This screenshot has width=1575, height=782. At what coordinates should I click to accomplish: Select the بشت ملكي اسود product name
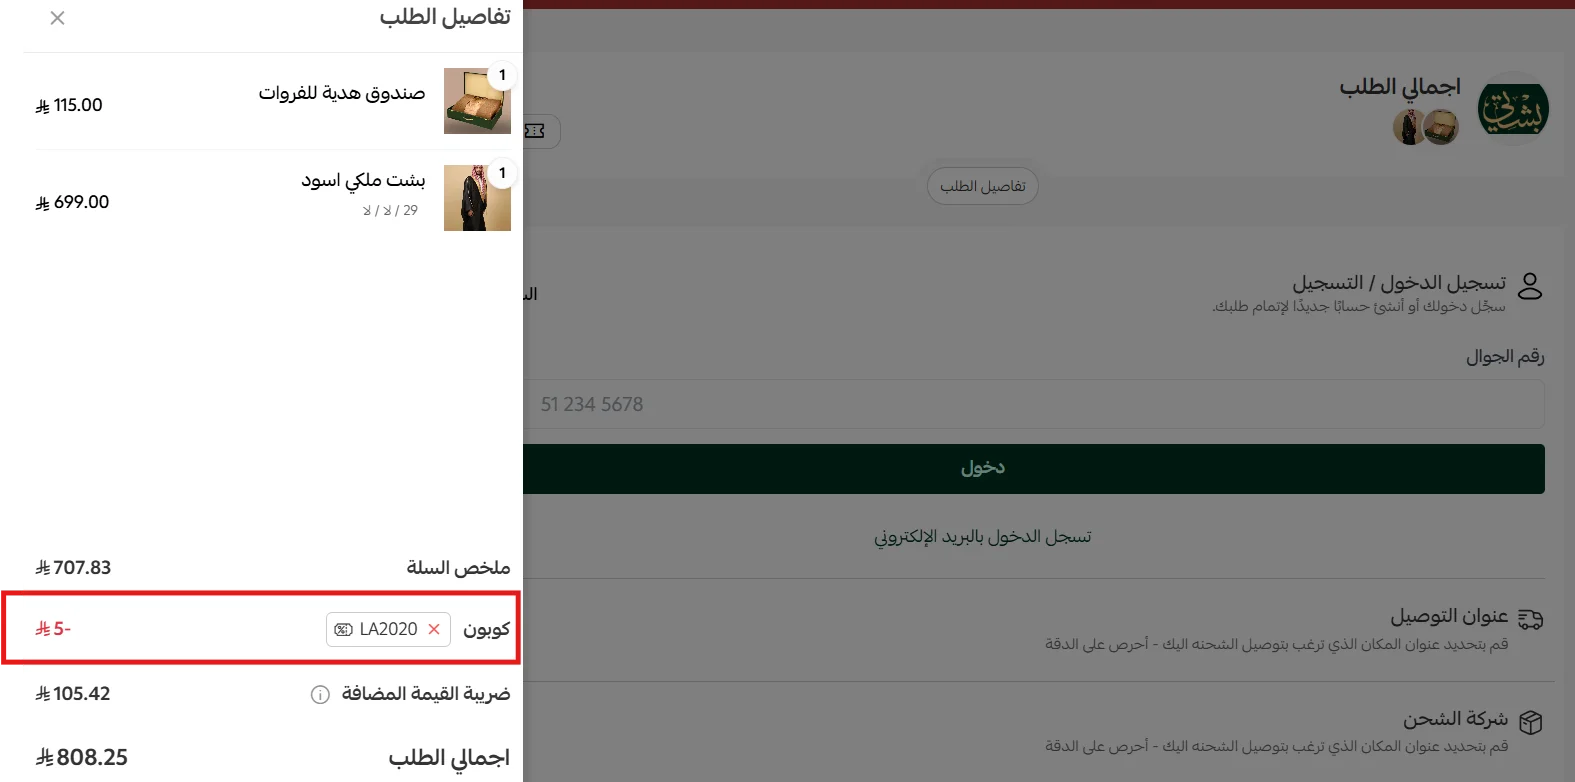coord(363,180)
